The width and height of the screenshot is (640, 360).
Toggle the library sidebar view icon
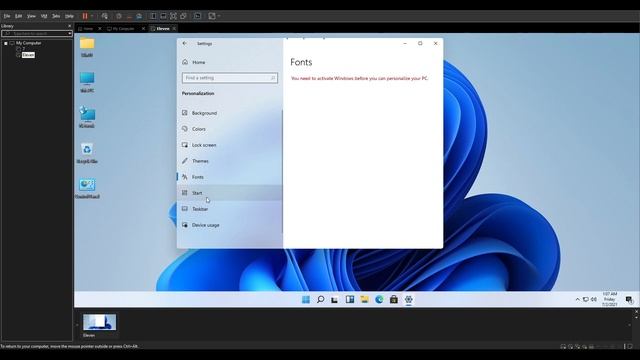153,16
